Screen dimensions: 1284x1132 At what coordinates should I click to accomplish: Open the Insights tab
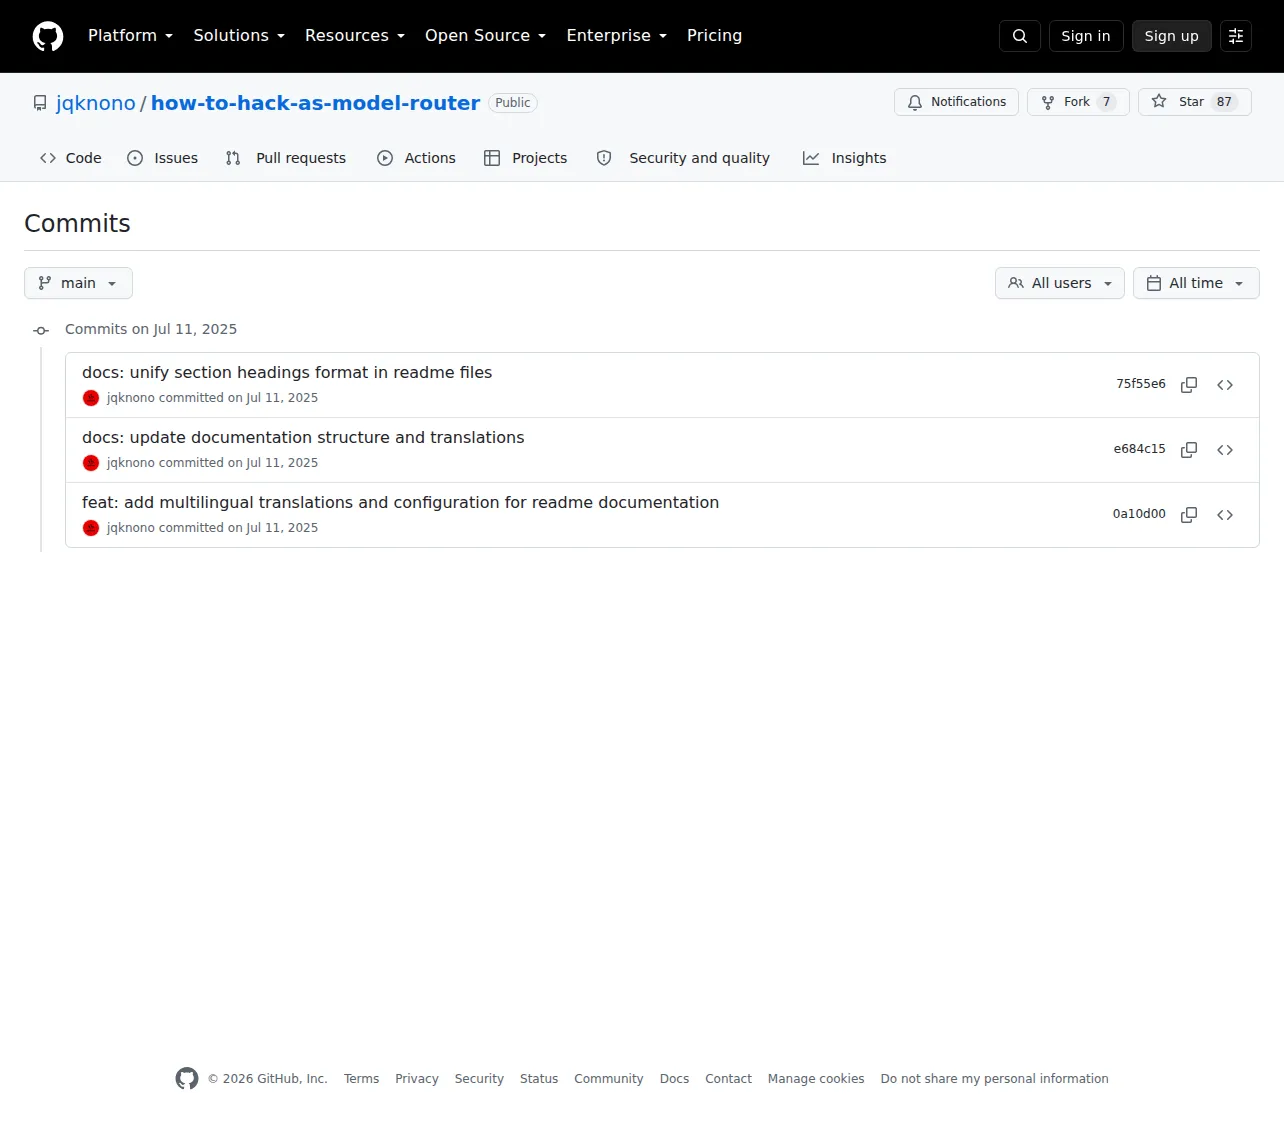click(844, 158)
